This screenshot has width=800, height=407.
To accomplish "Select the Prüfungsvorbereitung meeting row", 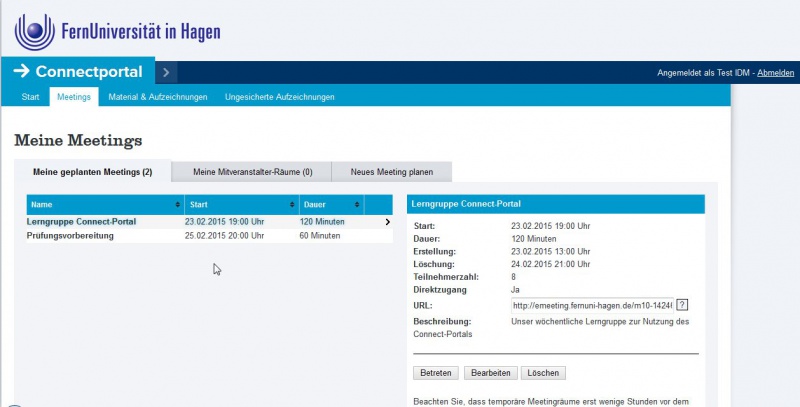I will 210,236.
